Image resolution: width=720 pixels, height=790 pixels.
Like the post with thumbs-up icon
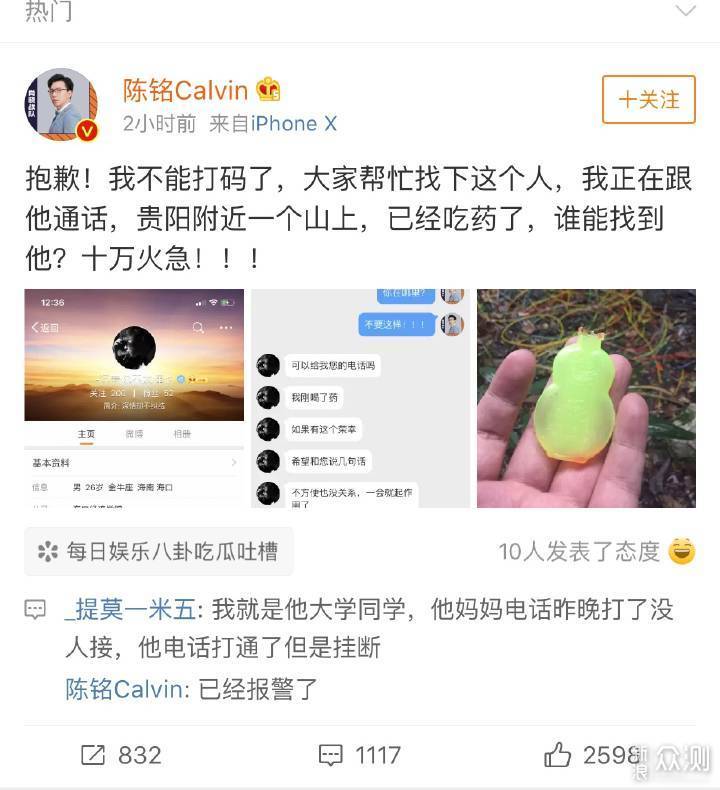(x=557, y=754)
